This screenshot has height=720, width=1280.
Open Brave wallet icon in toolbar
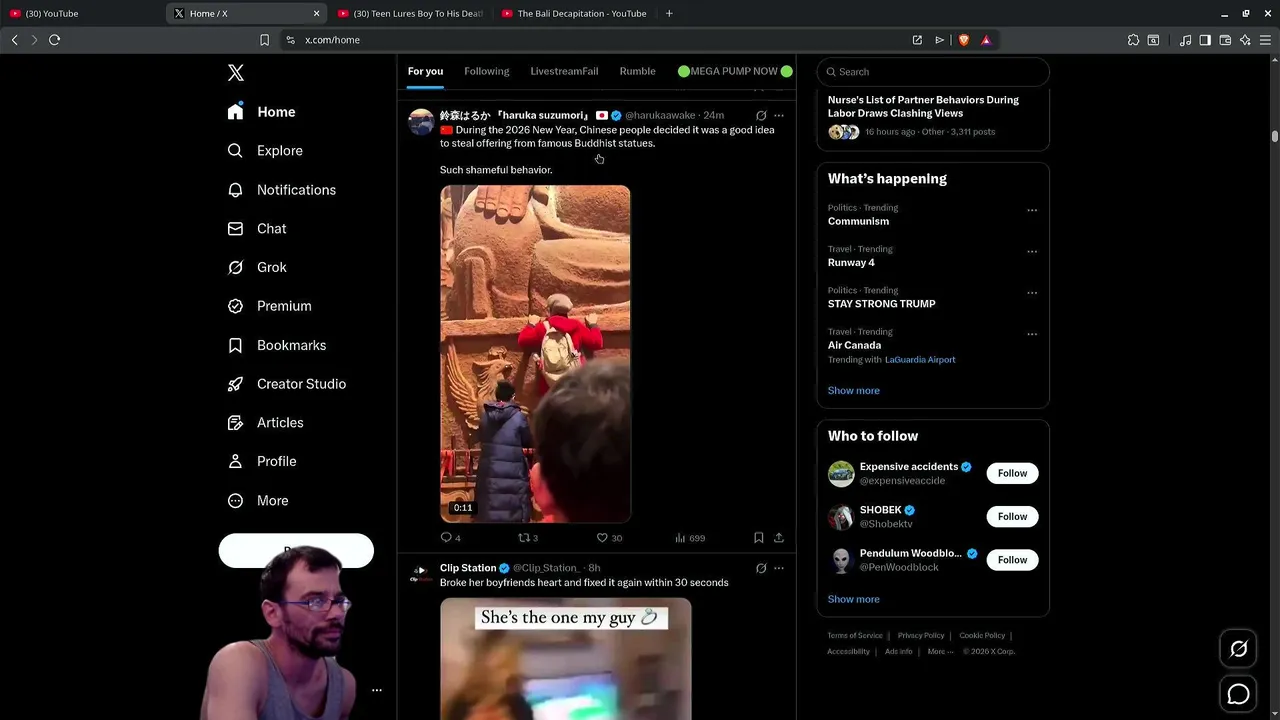coord(1225,40)
